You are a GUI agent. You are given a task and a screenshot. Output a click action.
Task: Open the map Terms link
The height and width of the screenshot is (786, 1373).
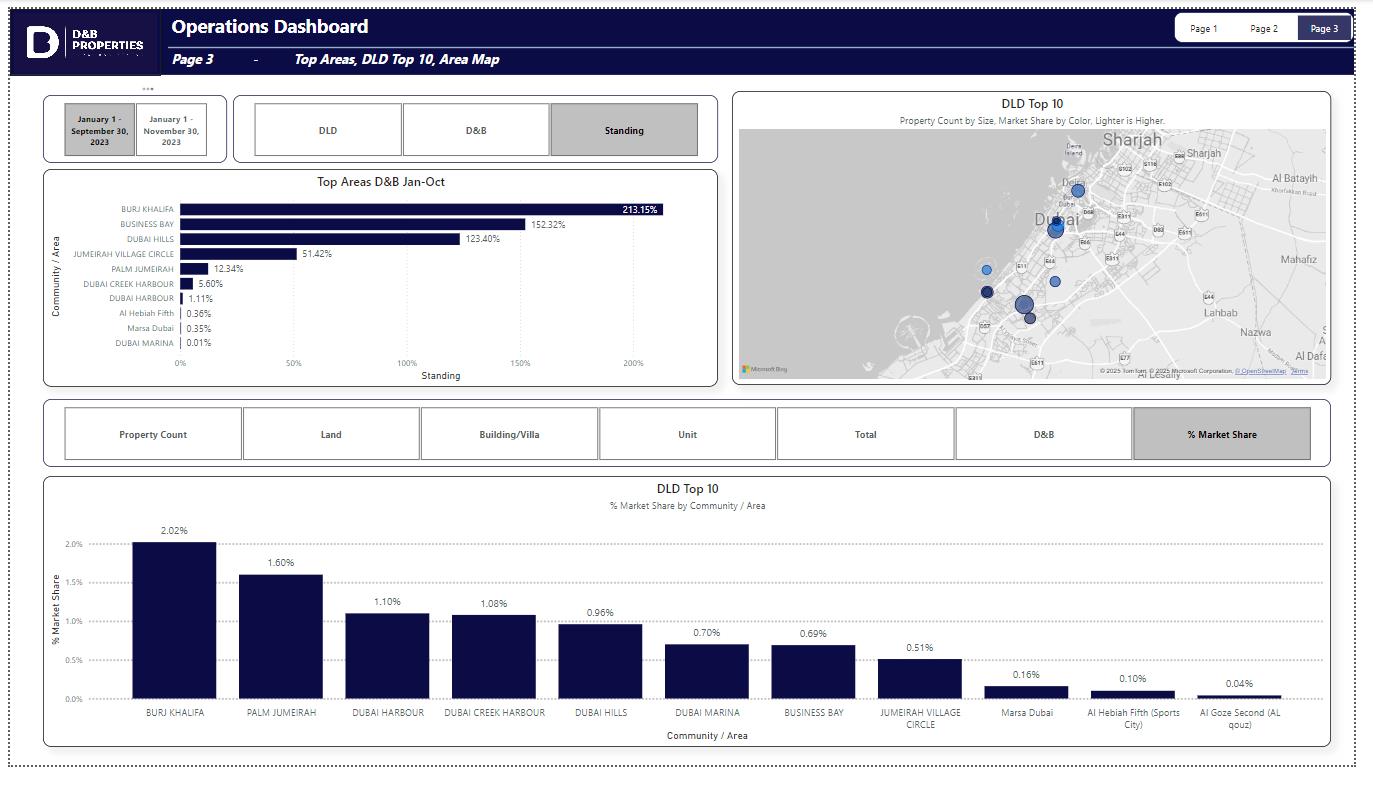tap(1299, 371)
